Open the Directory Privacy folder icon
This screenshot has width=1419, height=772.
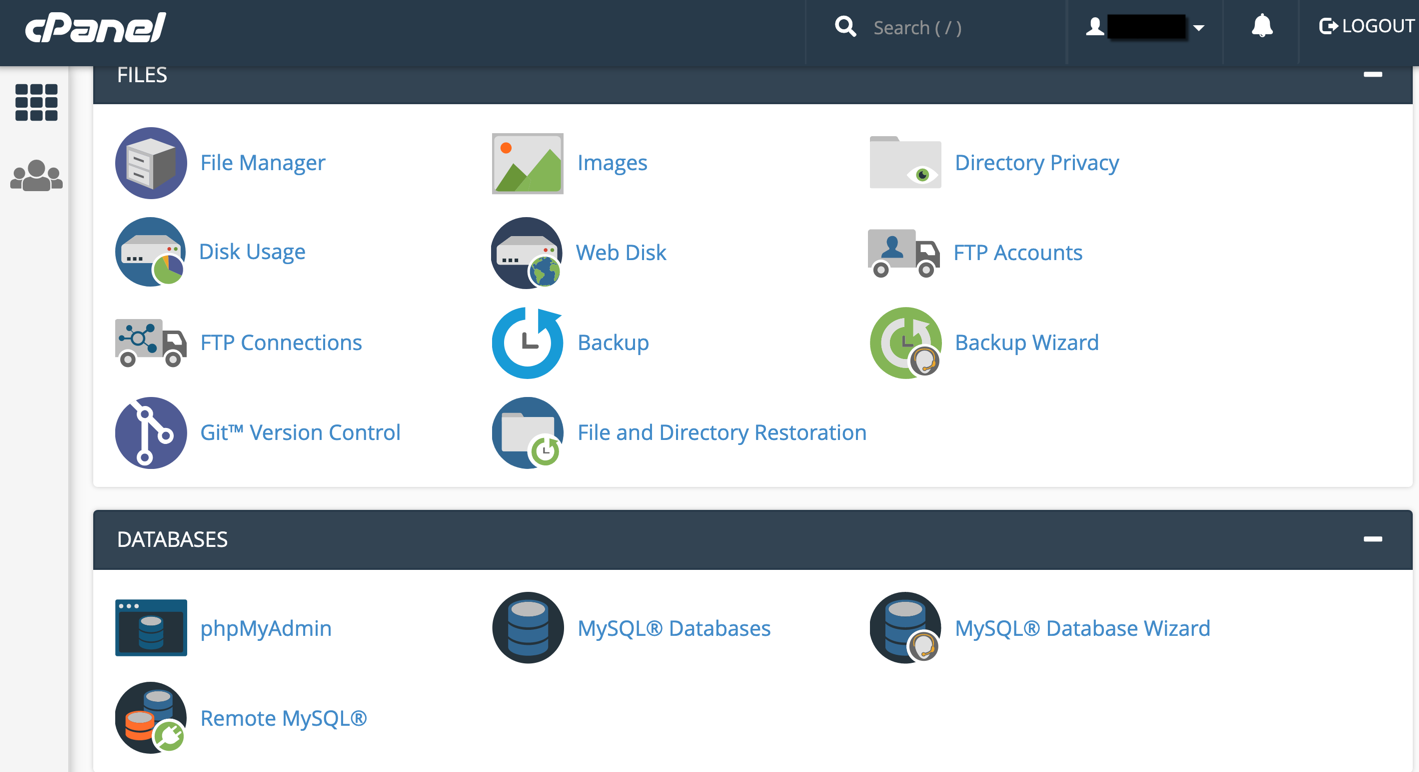point(905,163)
